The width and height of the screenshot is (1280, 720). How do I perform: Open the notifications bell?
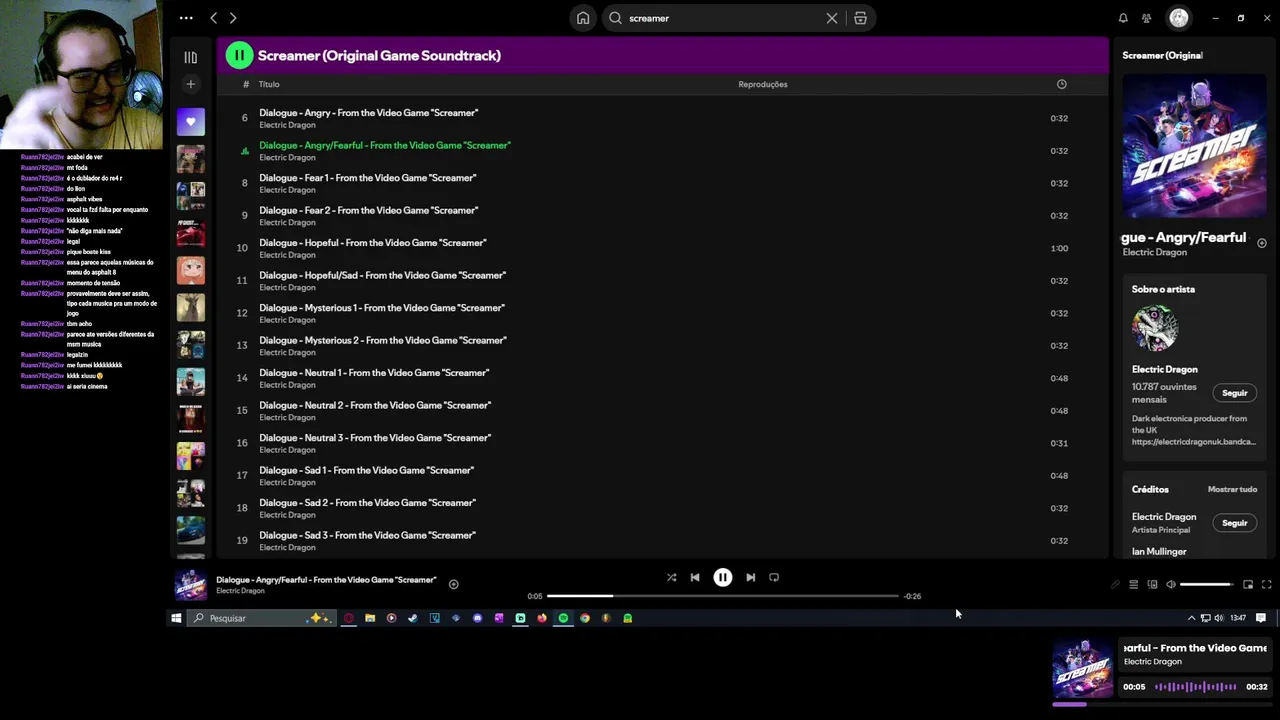(x=1123, y=18)
